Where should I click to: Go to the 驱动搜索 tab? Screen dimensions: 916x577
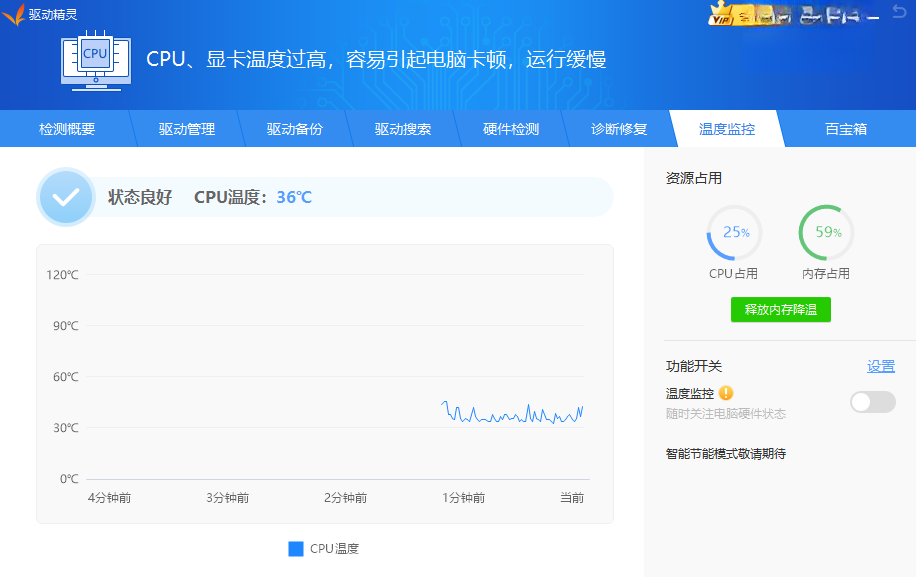(403, 129)
